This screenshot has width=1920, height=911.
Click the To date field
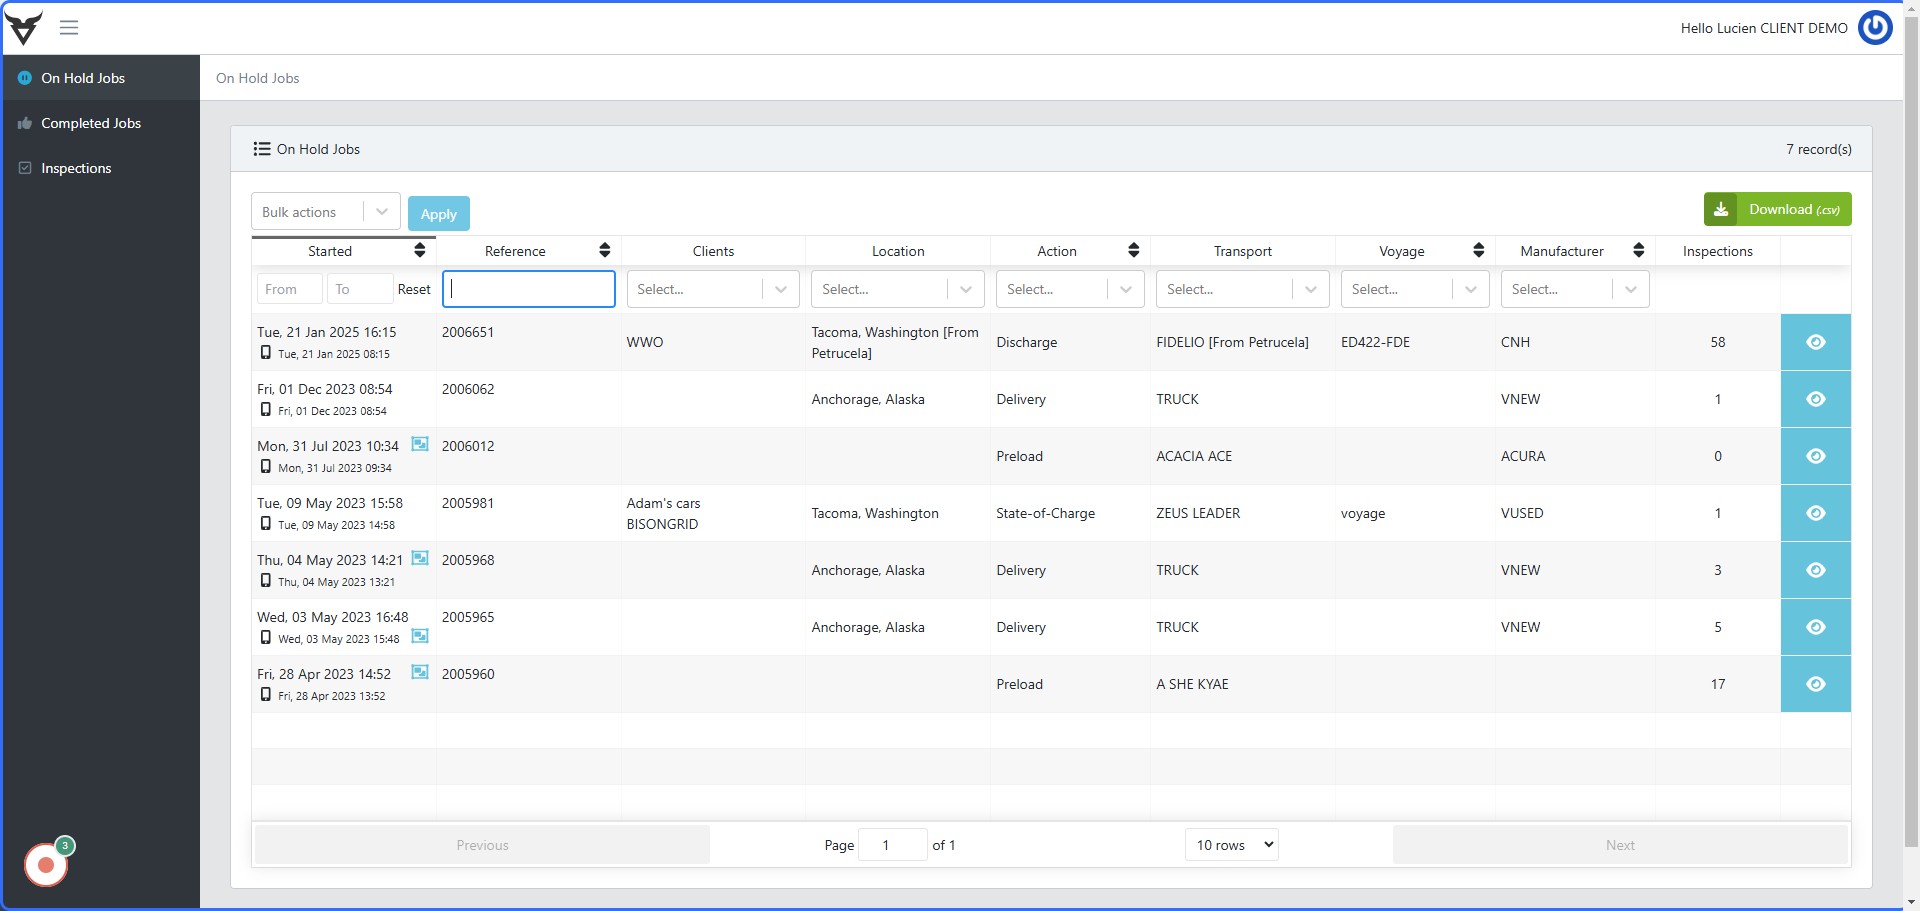359,289
